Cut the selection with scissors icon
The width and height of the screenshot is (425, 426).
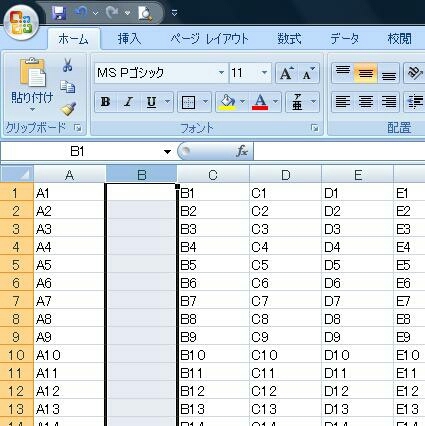(68, 65)
